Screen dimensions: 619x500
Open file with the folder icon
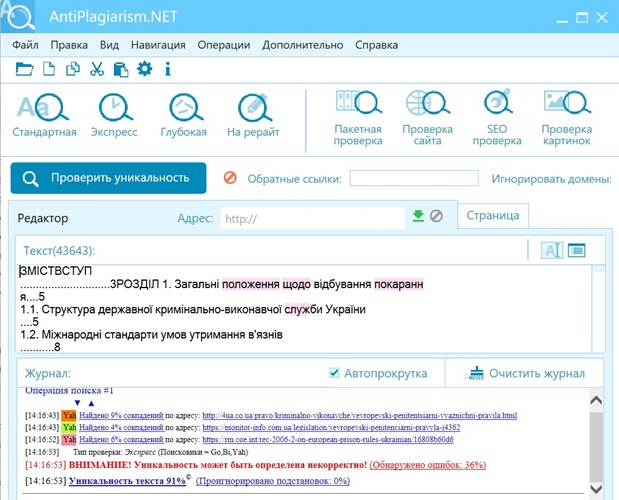24,69
